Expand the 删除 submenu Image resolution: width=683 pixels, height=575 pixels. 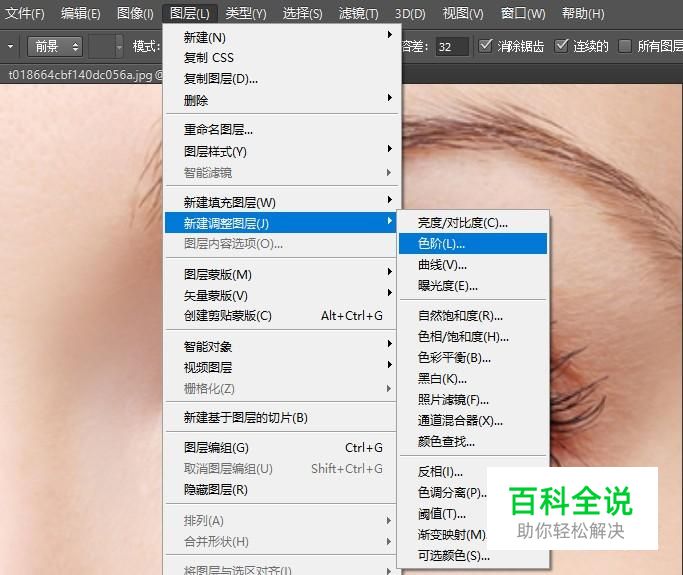(x=281, y=100)
